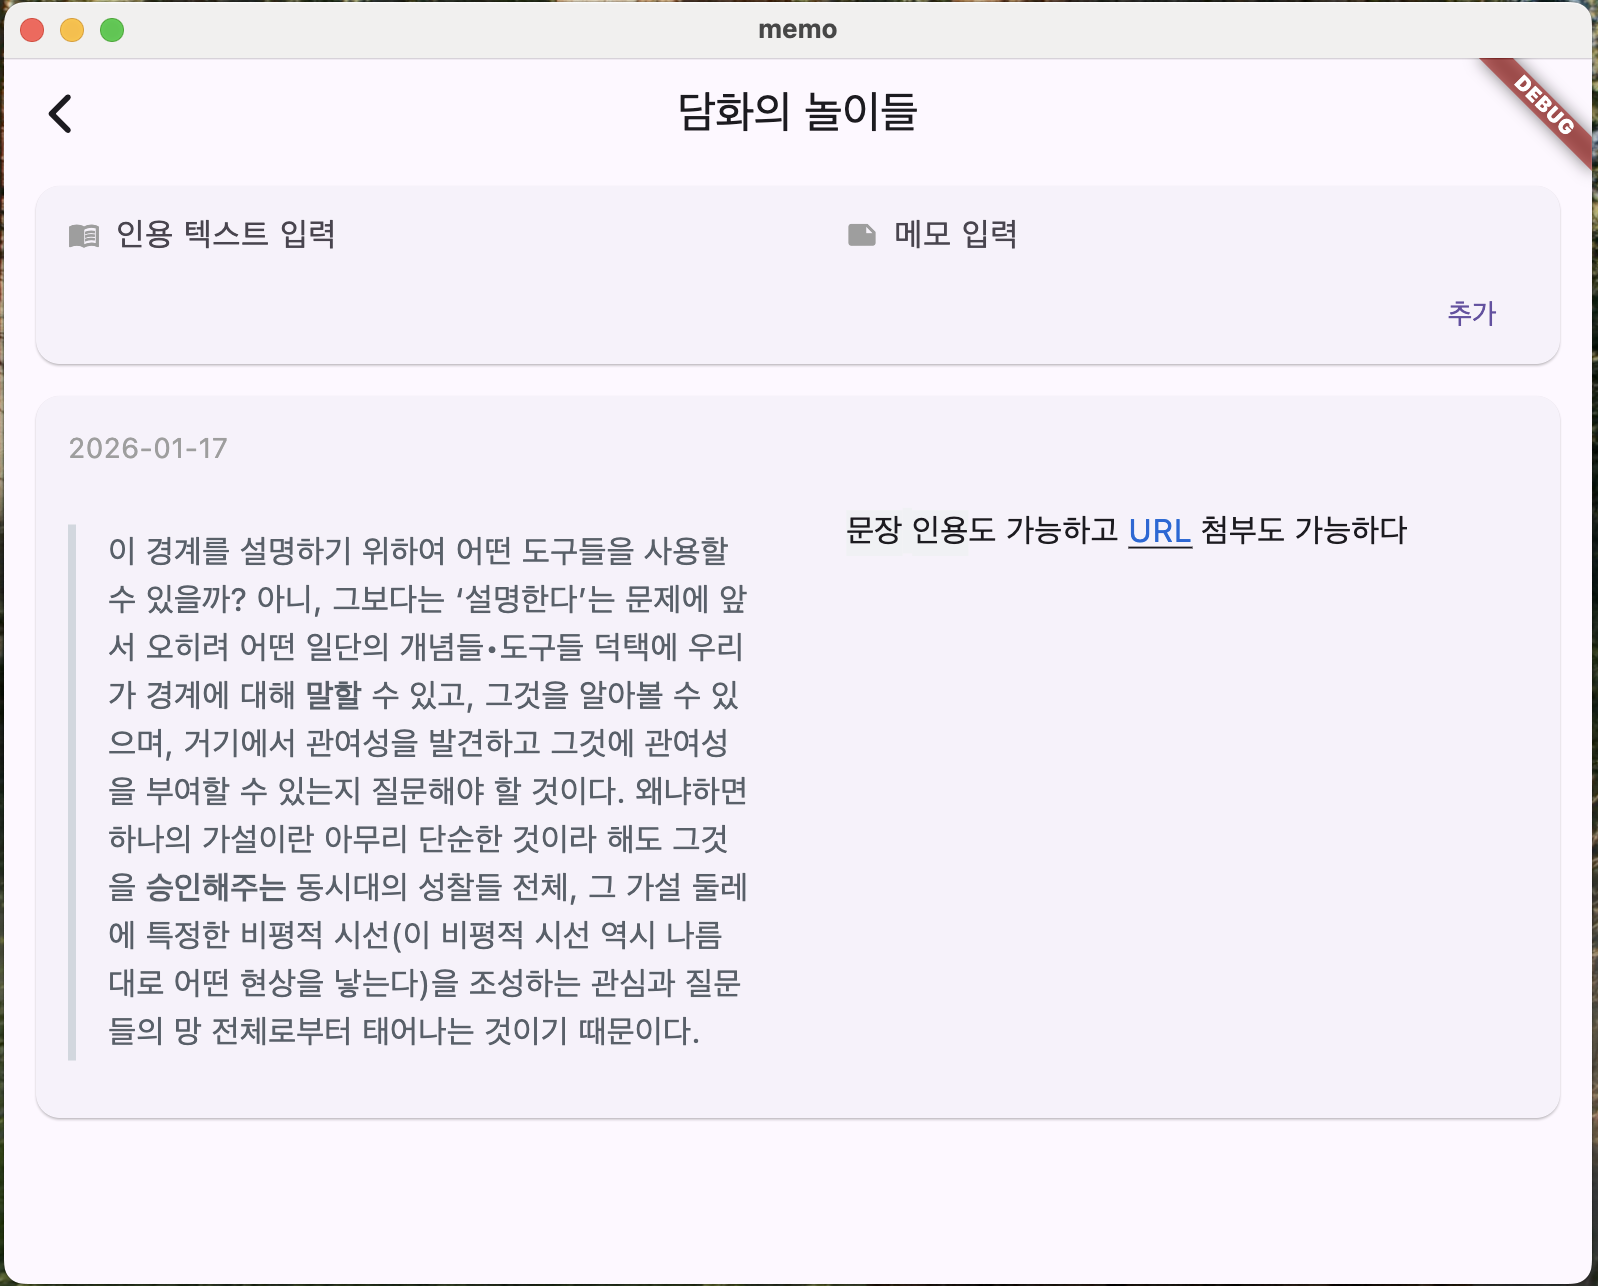The width and height of the screenshot is (1598, 1286).
Task: Focus the 메모 입력 text field
Action: 1200,235
